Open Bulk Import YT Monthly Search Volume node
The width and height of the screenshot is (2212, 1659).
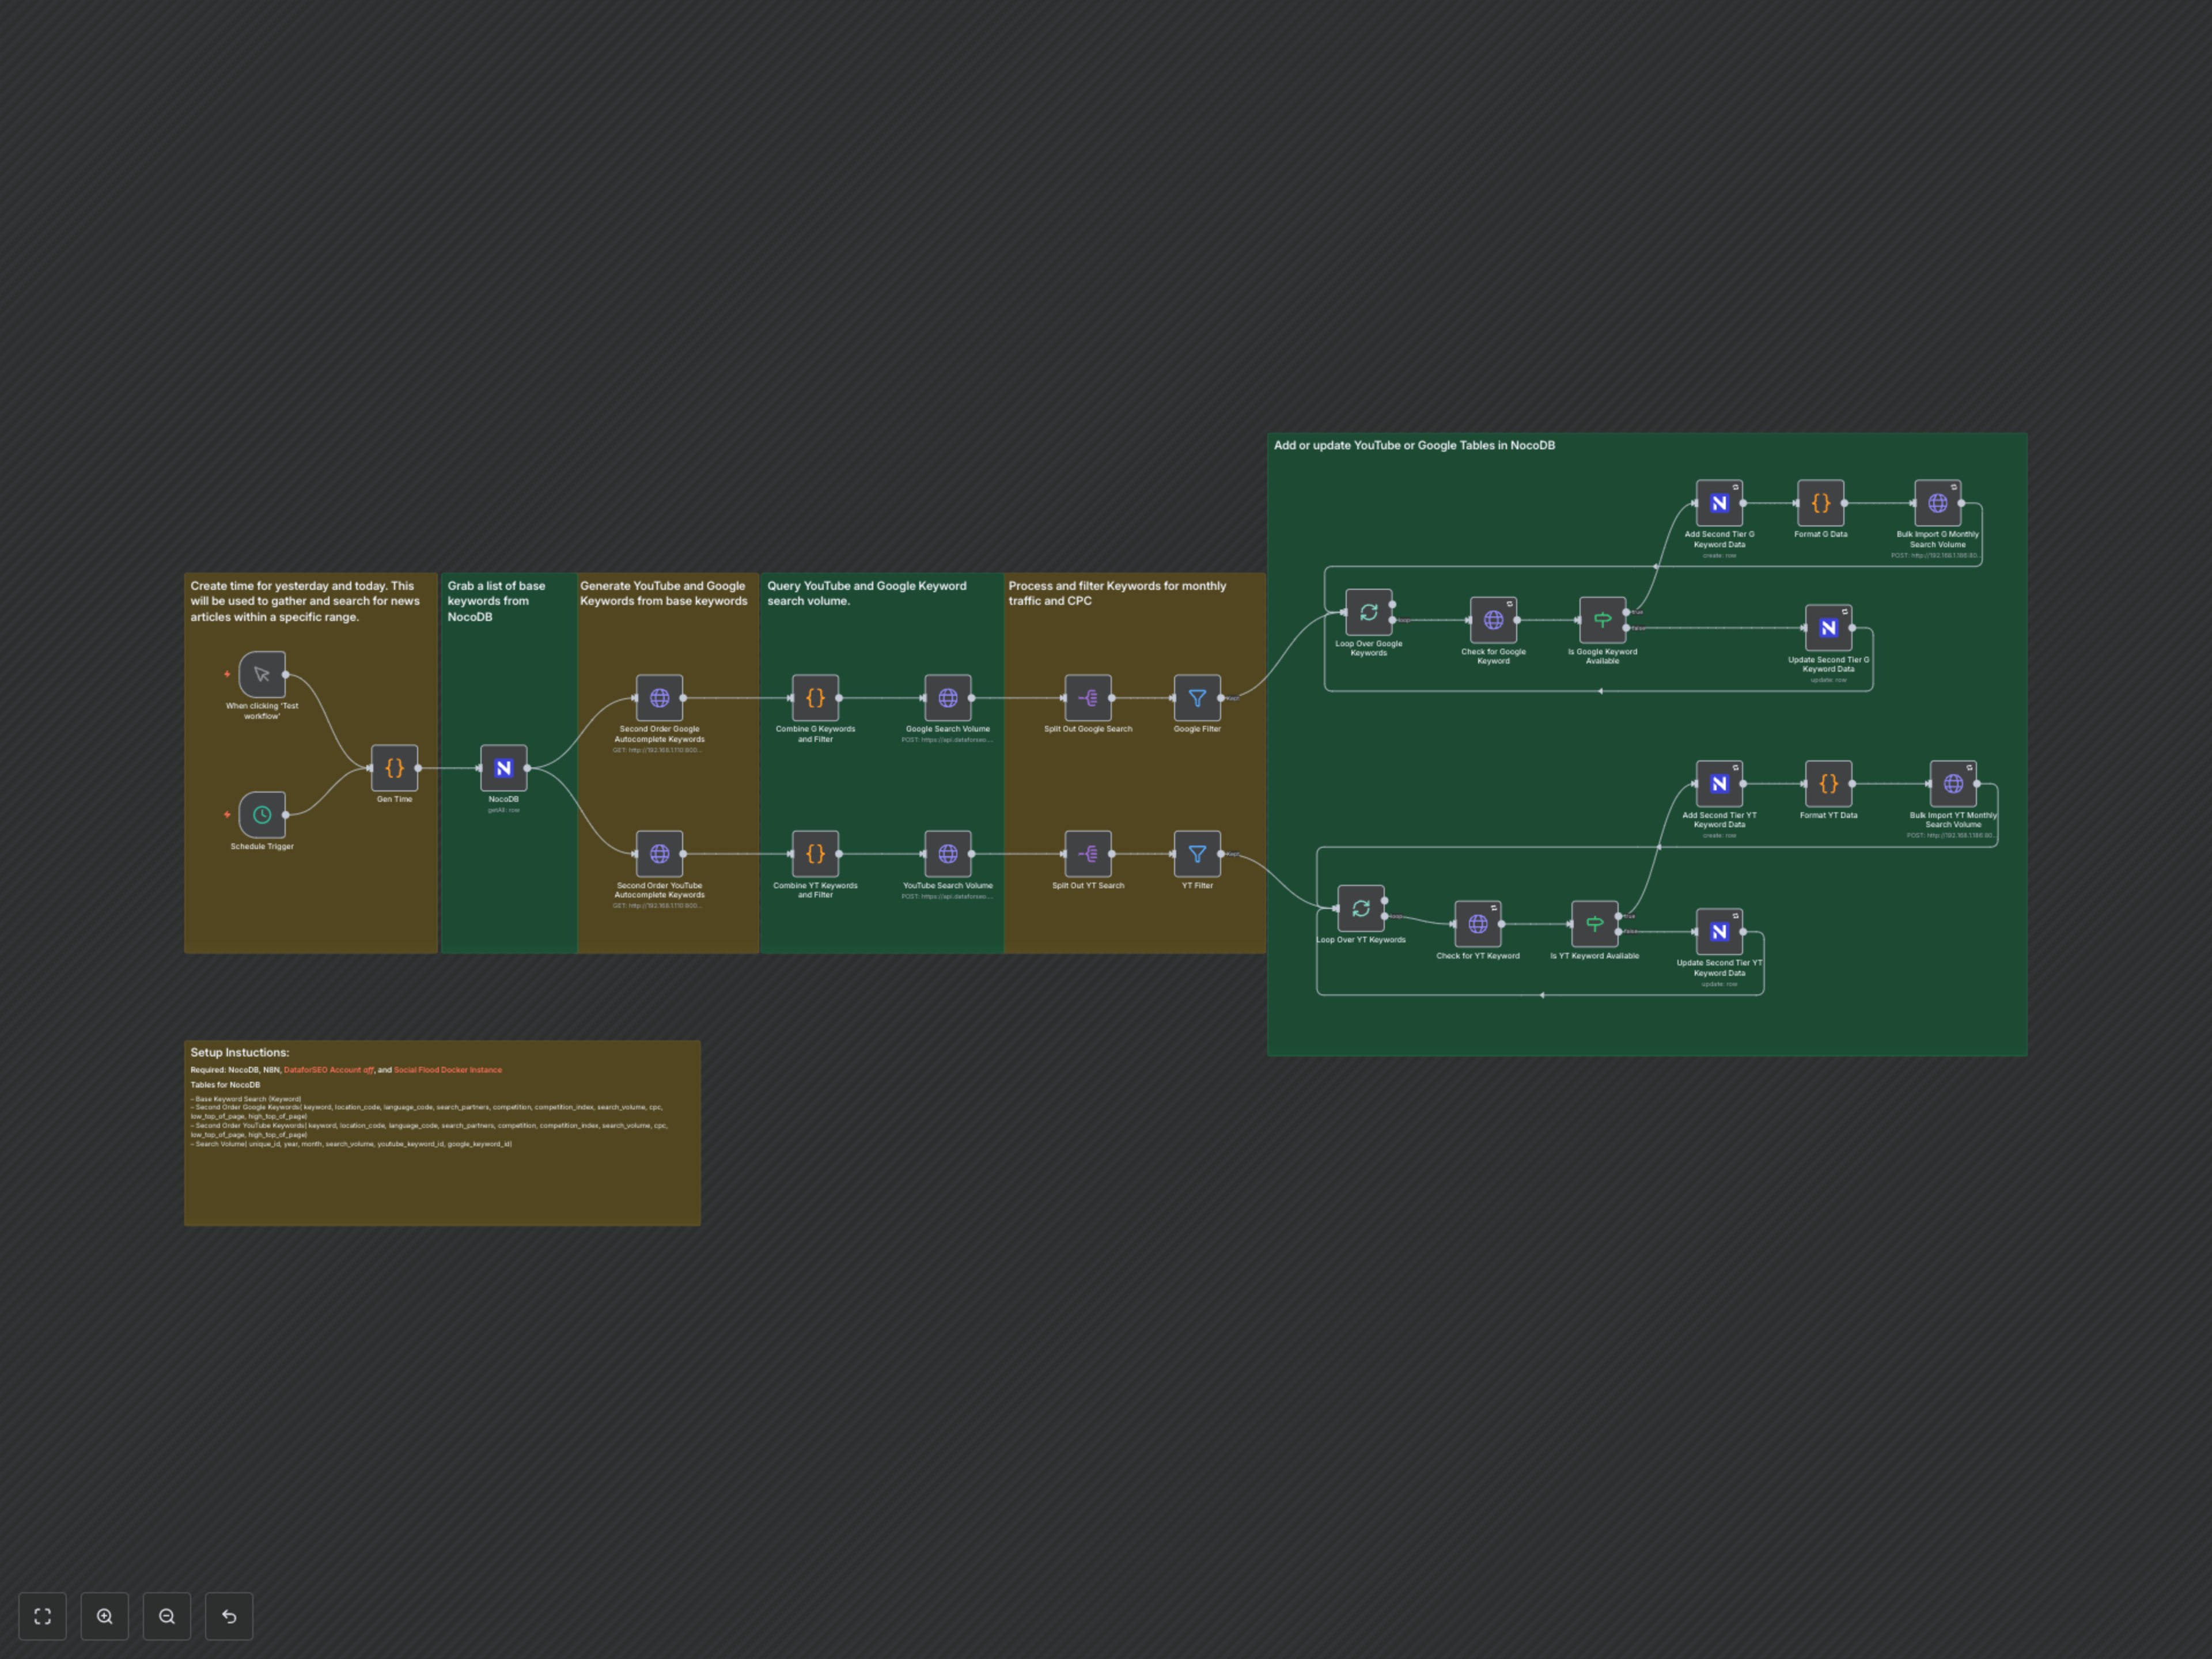pyautogui.click(x=1952, y=784)
